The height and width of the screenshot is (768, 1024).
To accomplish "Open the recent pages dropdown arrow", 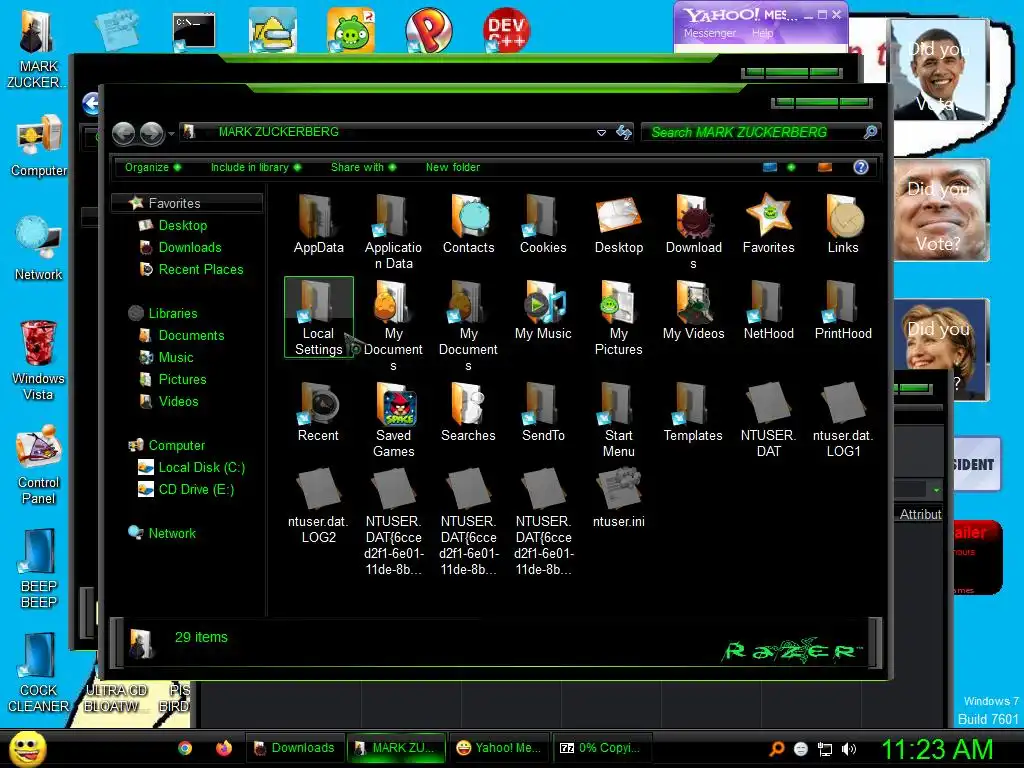I will [171, 134].
